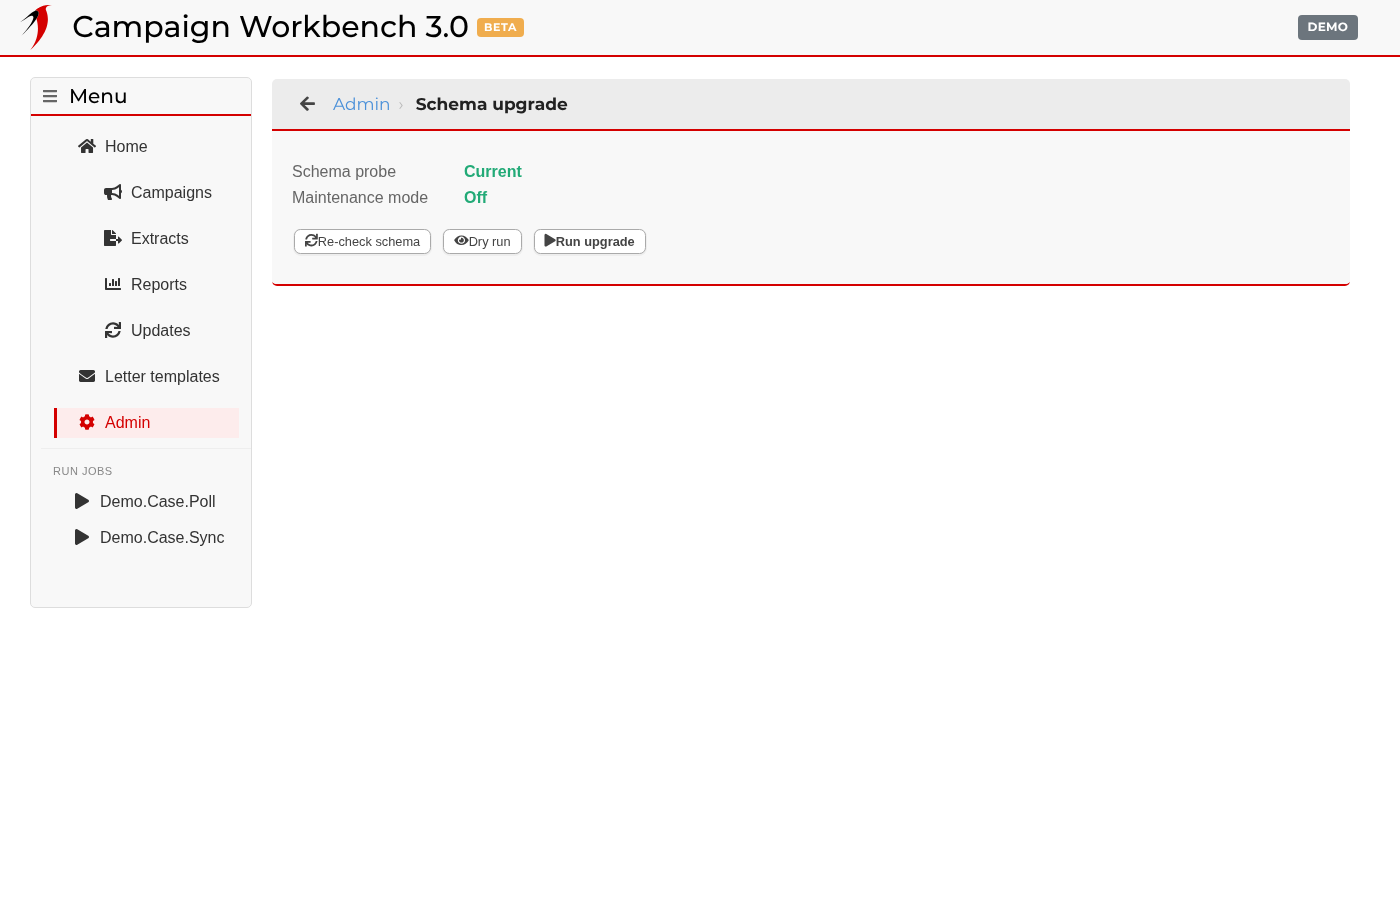
Task: Click the Schema upgrade breadcrumb title
Action: click(x=491, y=104)
